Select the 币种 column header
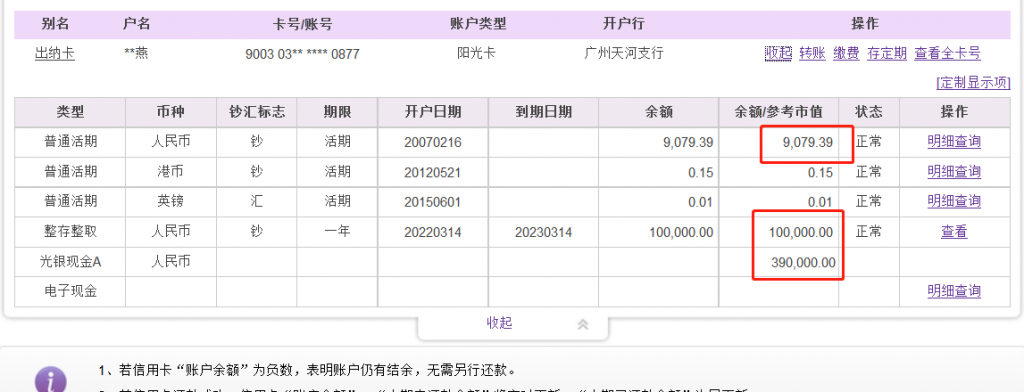1024x392 pixels. click(171, 112)
